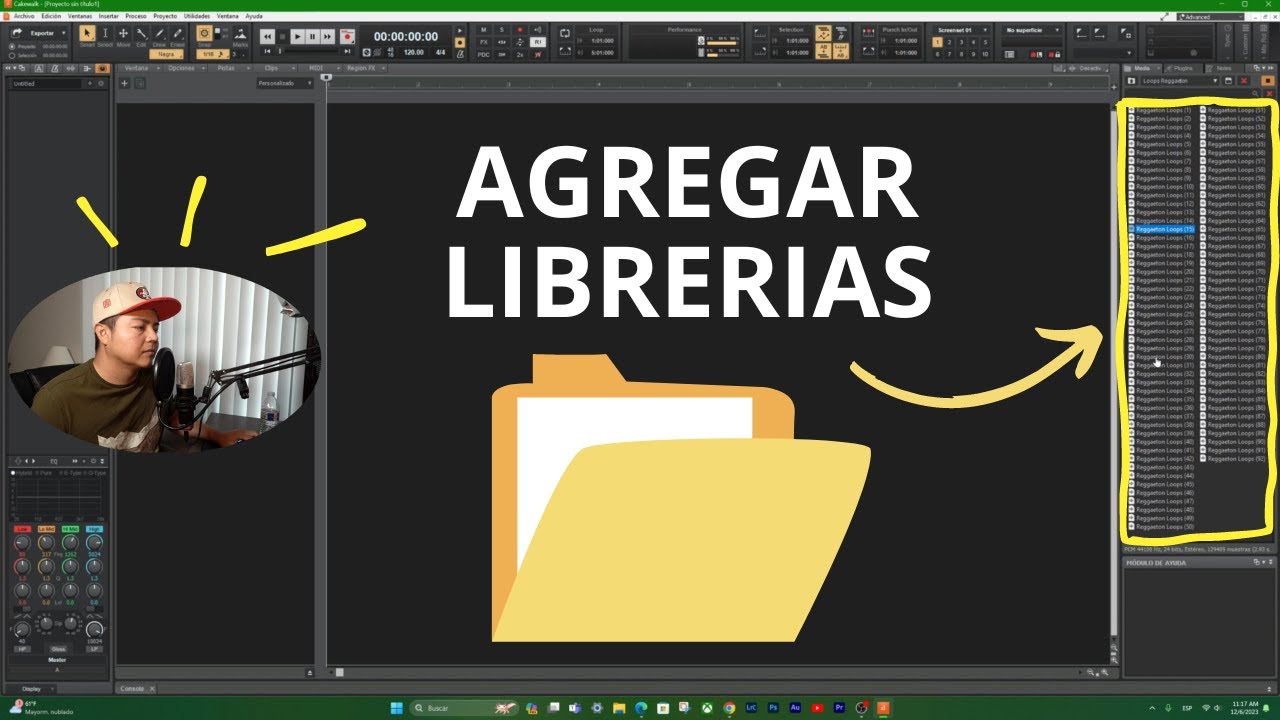The height and width of the screenshot is (720, 1280).
Task: Select Reggaeton Loops (50) file
Action: (1162, 526)
